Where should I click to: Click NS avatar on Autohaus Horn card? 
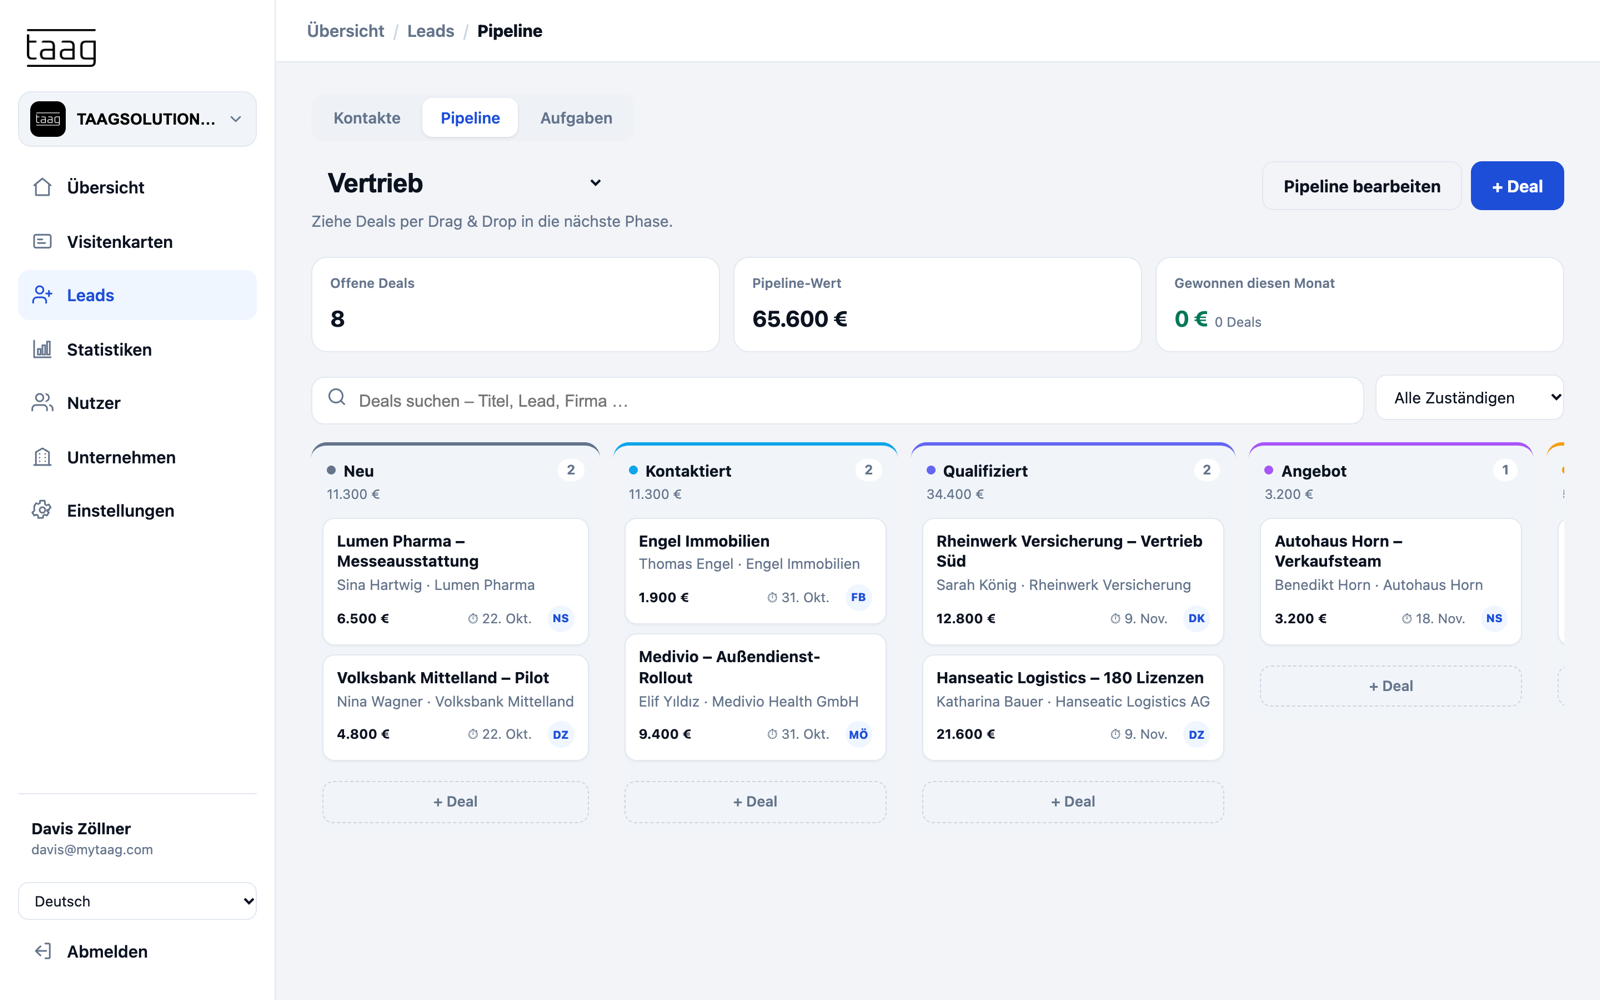tap(1494, 618)
